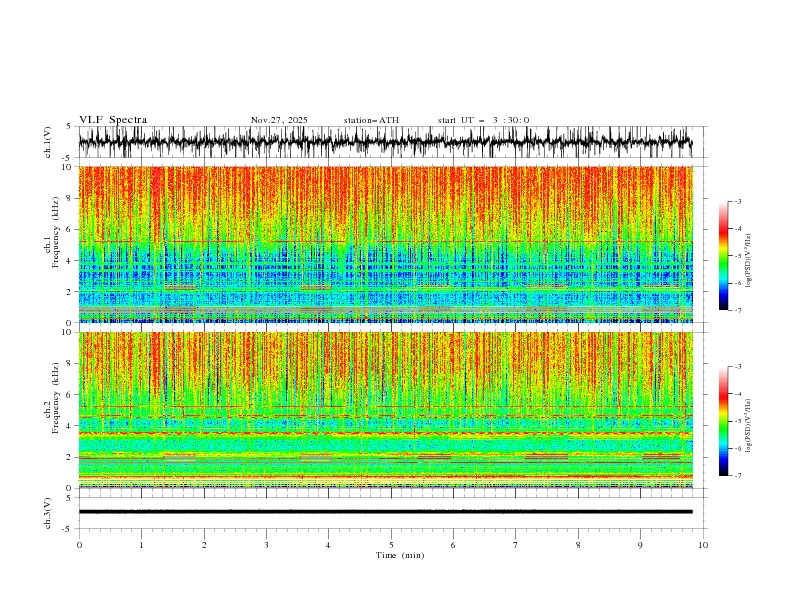Click the ch.2 color bar 'log(PSD)(V²/Hz)' label
Screen dimensions: 792x612
coord(748,426)
